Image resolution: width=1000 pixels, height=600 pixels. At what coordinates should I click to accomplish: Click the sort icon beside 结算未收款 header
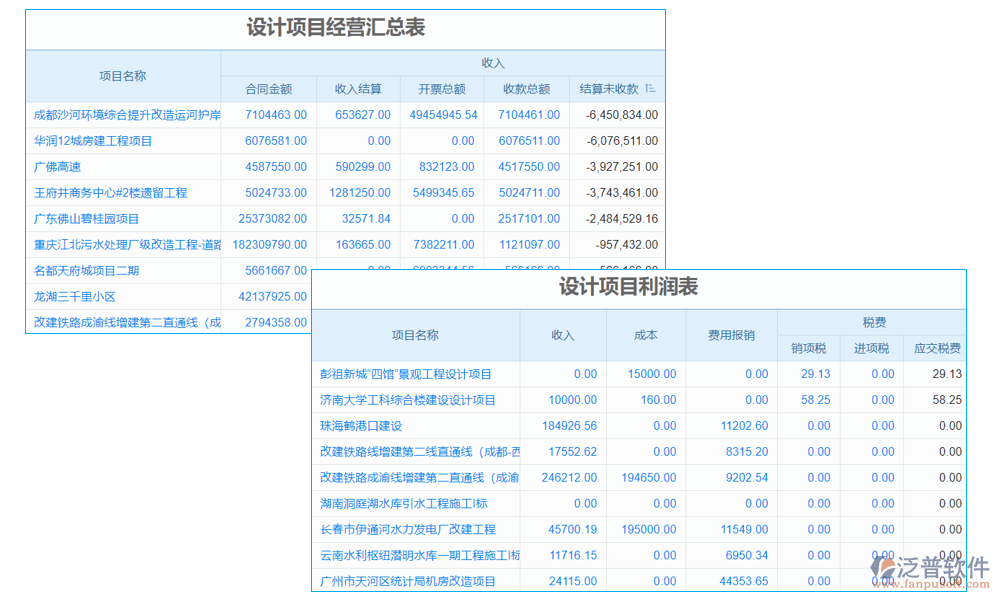point(648,88)
